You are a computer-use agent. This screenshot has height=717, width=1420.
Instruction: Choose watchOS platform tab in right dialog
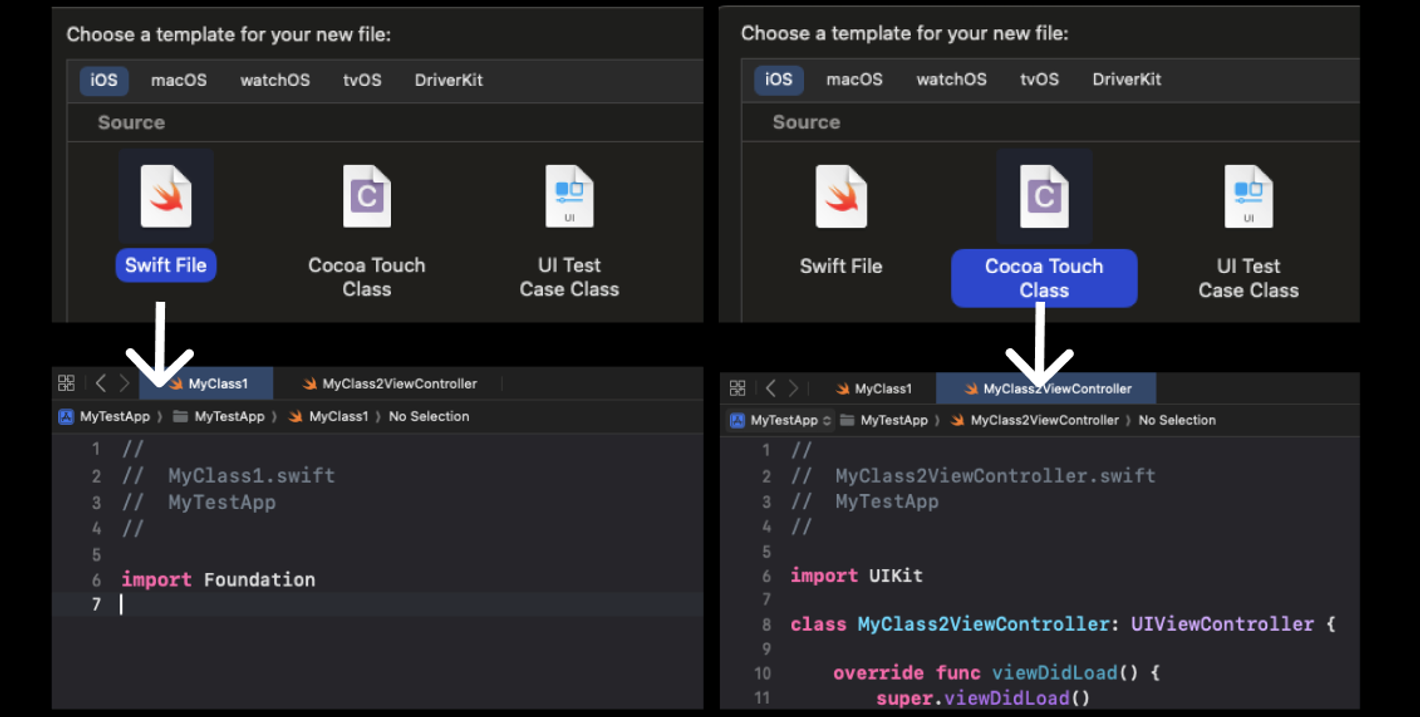[x=952, y=79]
